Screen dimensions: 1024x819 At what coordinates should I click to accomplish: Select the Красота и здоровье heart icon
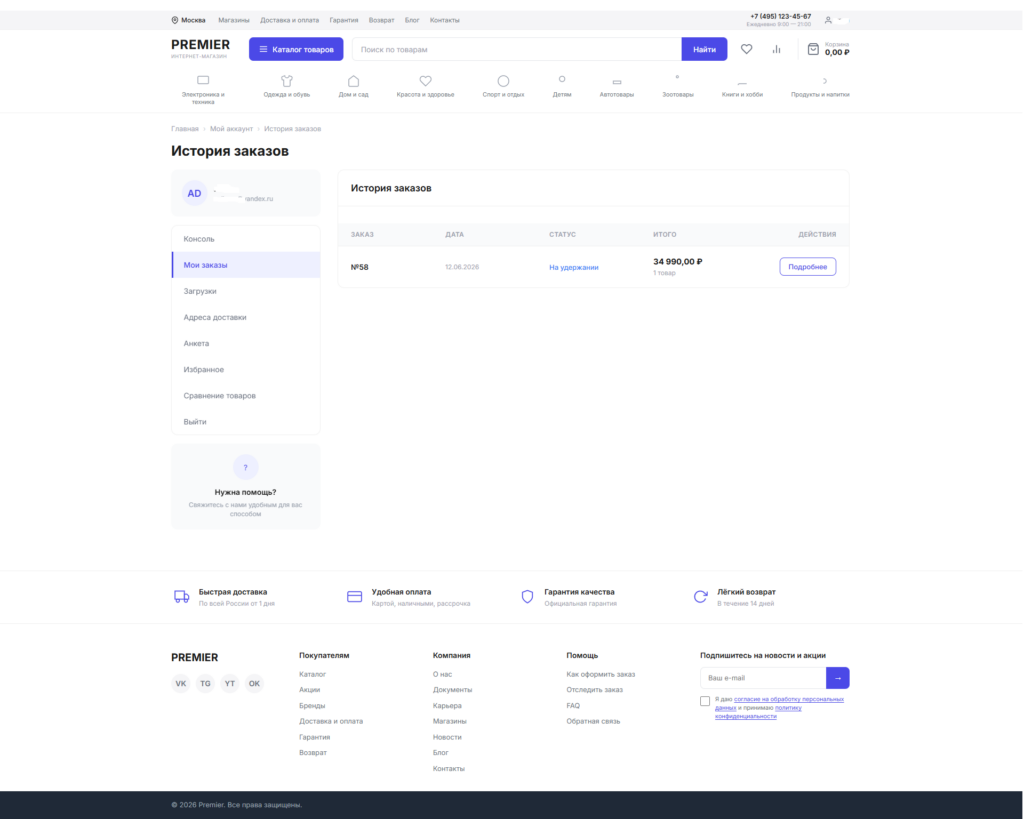[425, 81]
